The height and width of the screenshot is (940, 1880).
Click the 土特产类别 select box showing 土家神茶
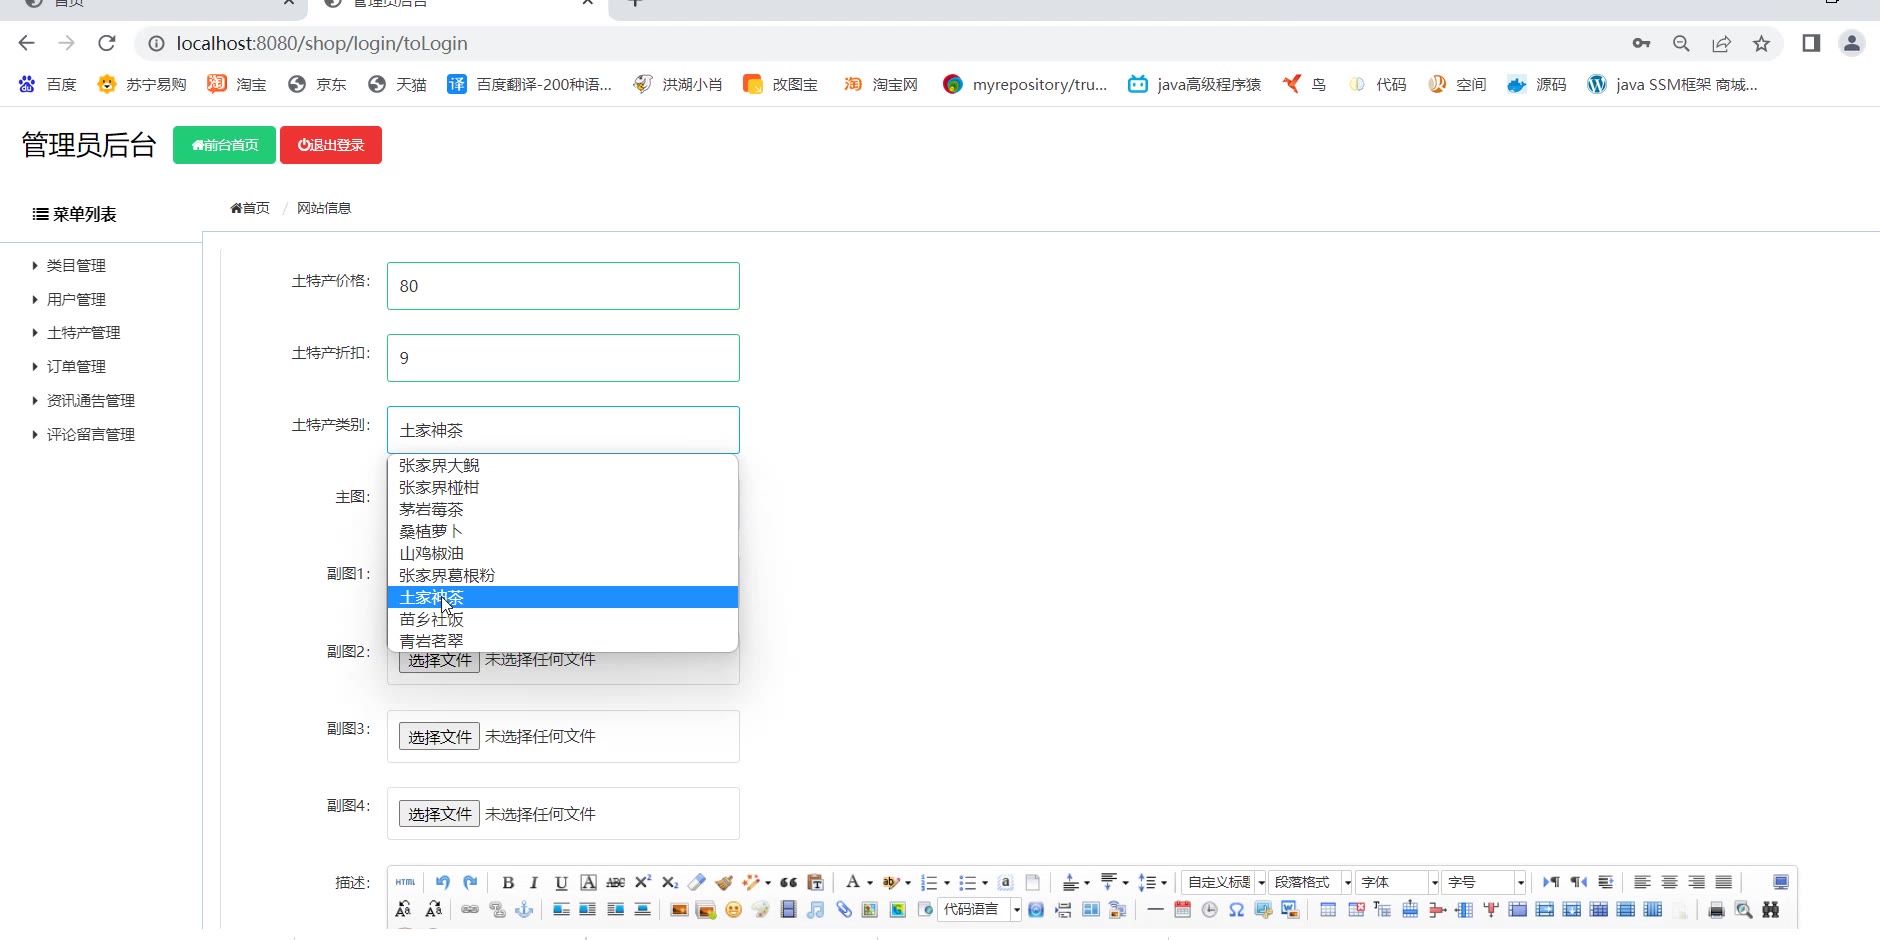point(563,430)
